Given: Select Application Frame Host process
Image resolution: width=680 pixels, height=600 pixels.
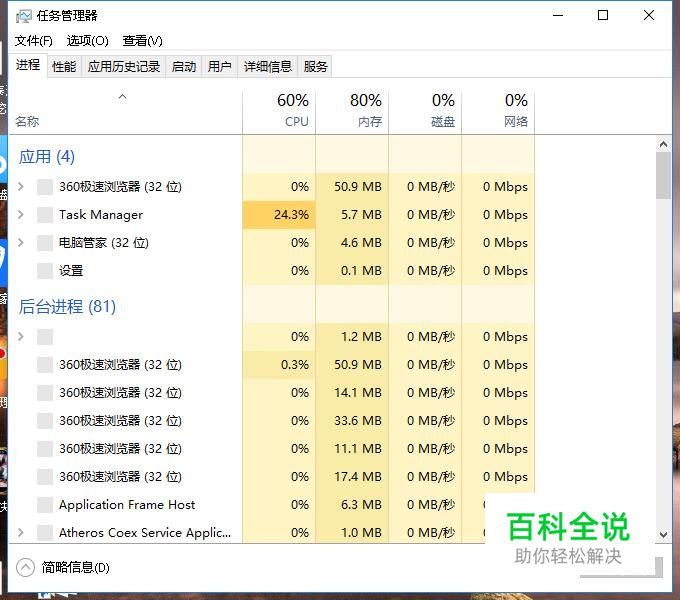Looking at the screenshot, I should [125, 505].
